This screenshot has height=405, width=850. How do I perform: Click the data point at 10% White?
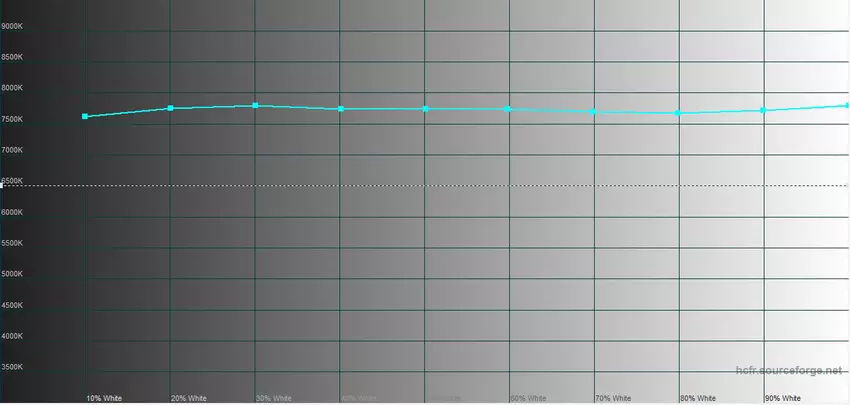(x=85, y=117)
